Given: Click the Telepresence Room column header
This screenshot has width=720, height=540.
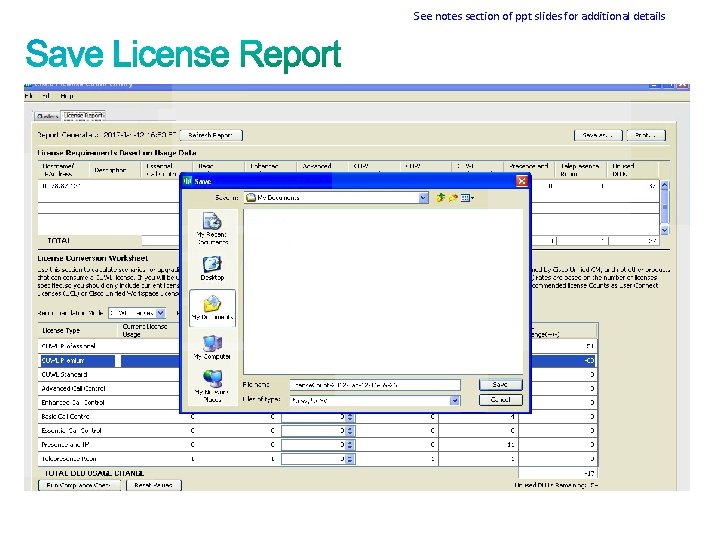Looking at the screenshot, I should point(580,170).
